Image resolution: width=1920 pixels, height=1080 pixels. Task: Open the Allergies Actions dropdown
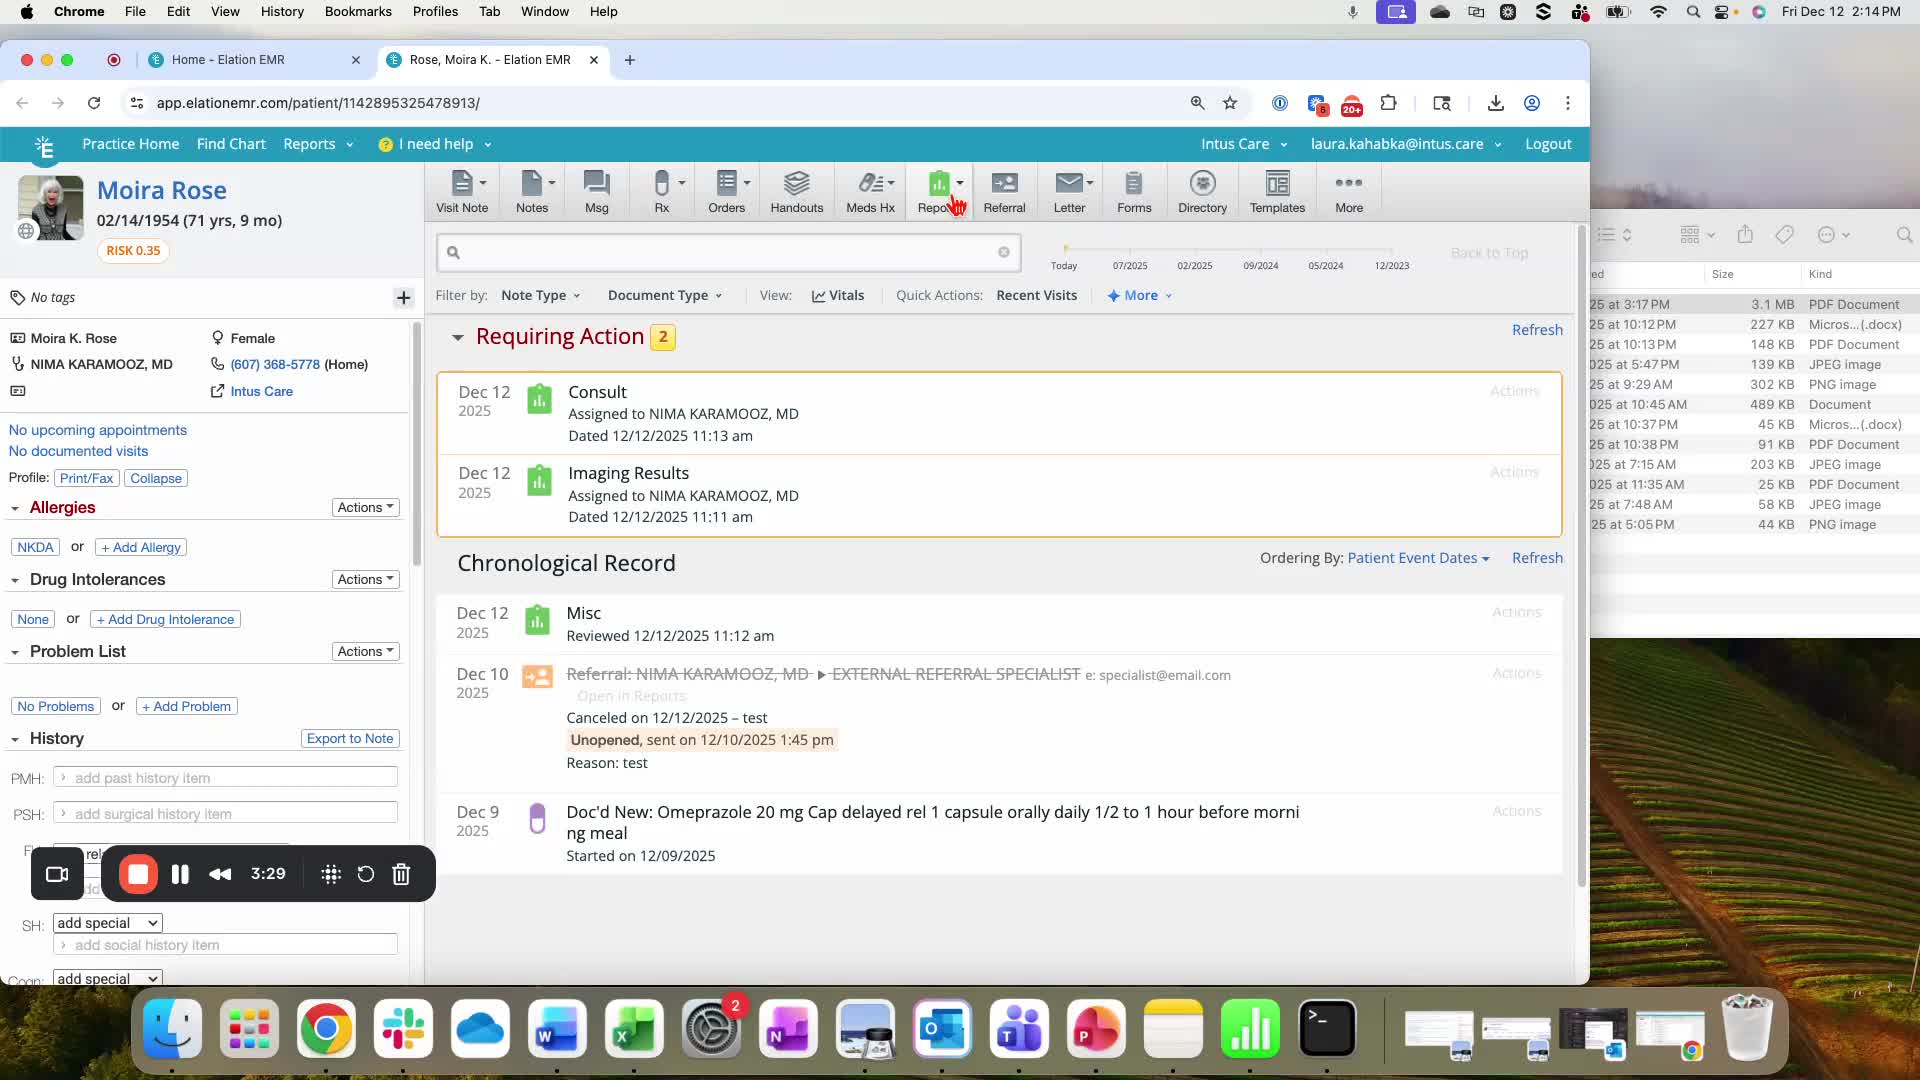365,508
